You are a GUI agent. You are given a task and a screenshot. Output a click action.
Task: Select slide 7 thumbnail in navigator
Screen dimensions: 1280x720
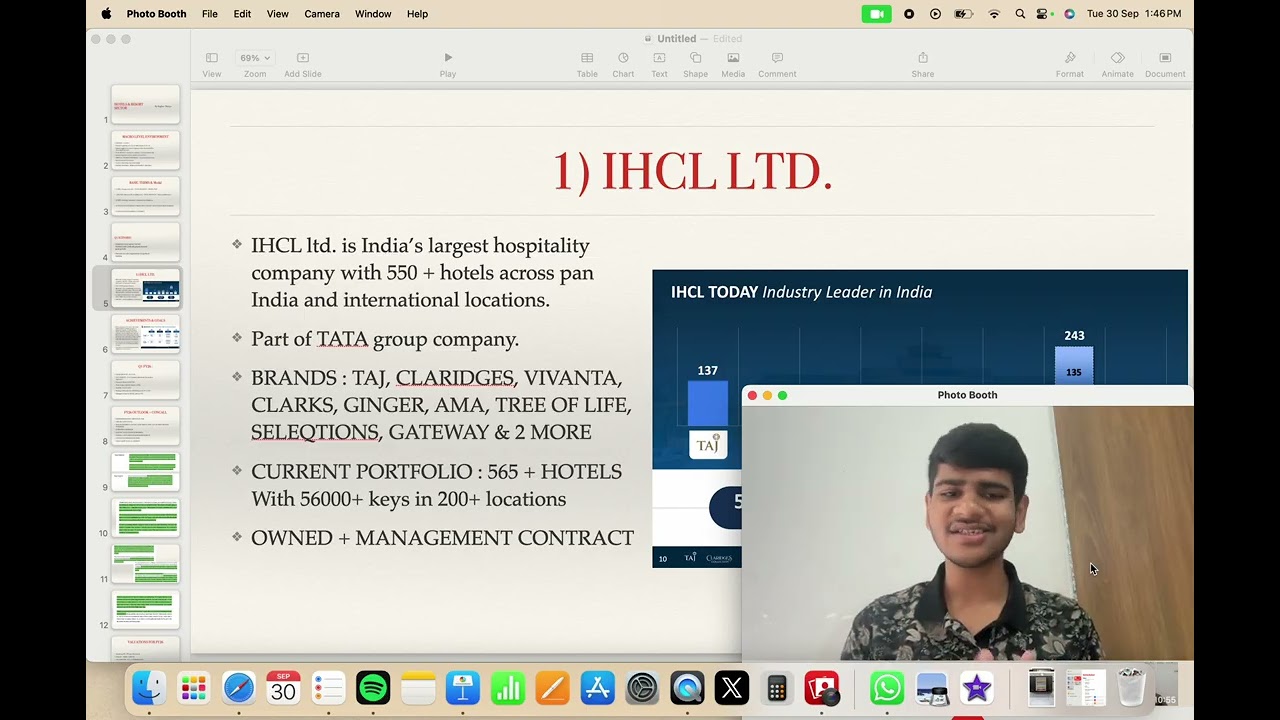[145, 381]
